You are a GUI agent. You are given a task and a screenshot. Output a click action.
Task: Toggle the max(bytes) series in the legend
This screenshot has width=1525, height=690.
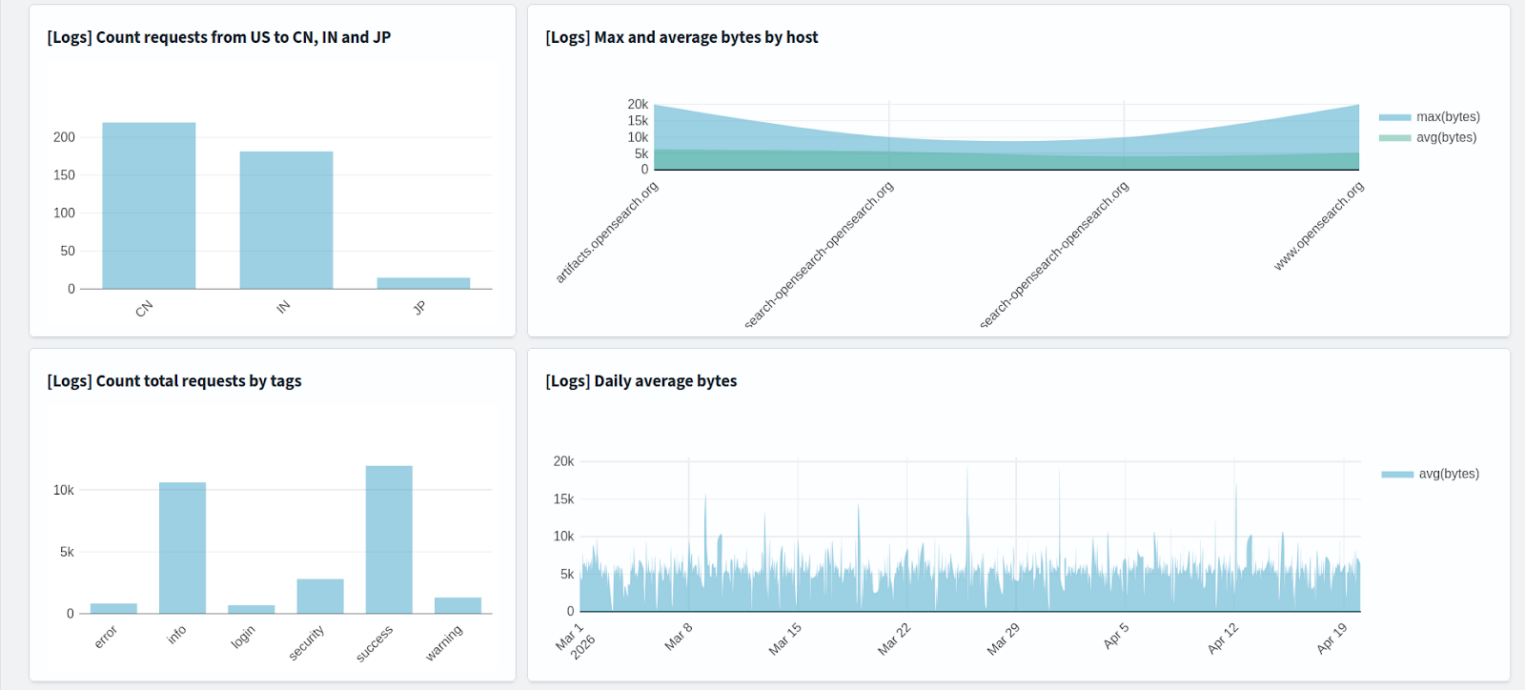click(1448, 116)
